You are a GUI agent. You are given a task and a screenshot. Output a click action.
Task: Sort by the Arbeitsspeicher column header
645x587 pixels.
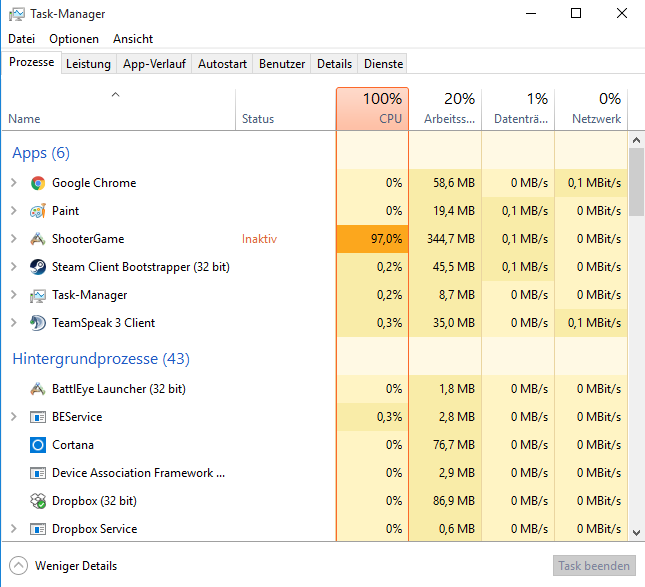pyautogui.click(x=445, y=109)
